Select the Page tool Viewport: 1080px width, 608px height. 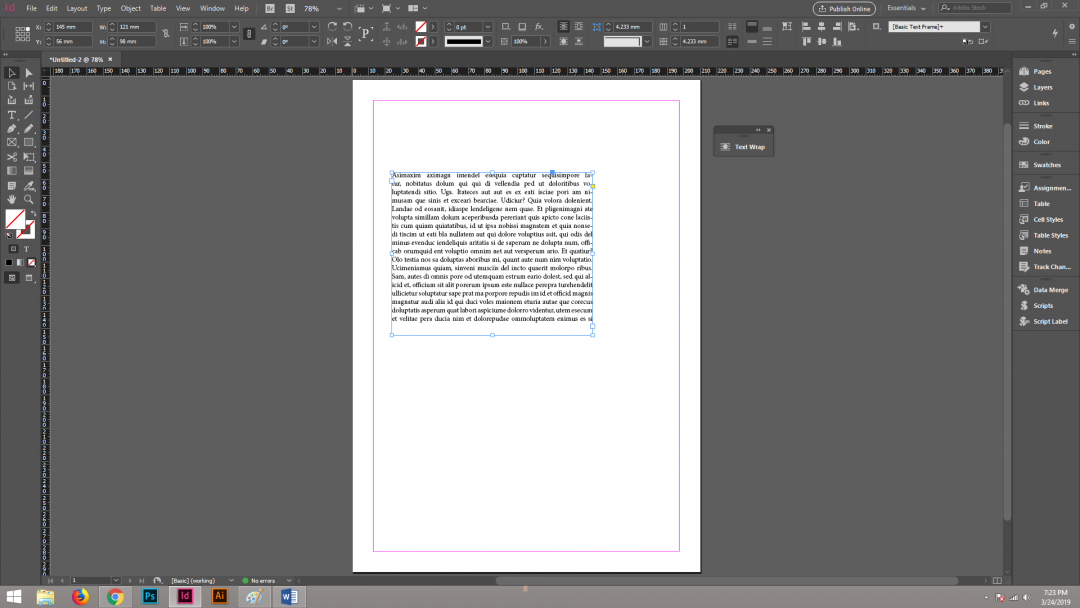tap(12, 86)
